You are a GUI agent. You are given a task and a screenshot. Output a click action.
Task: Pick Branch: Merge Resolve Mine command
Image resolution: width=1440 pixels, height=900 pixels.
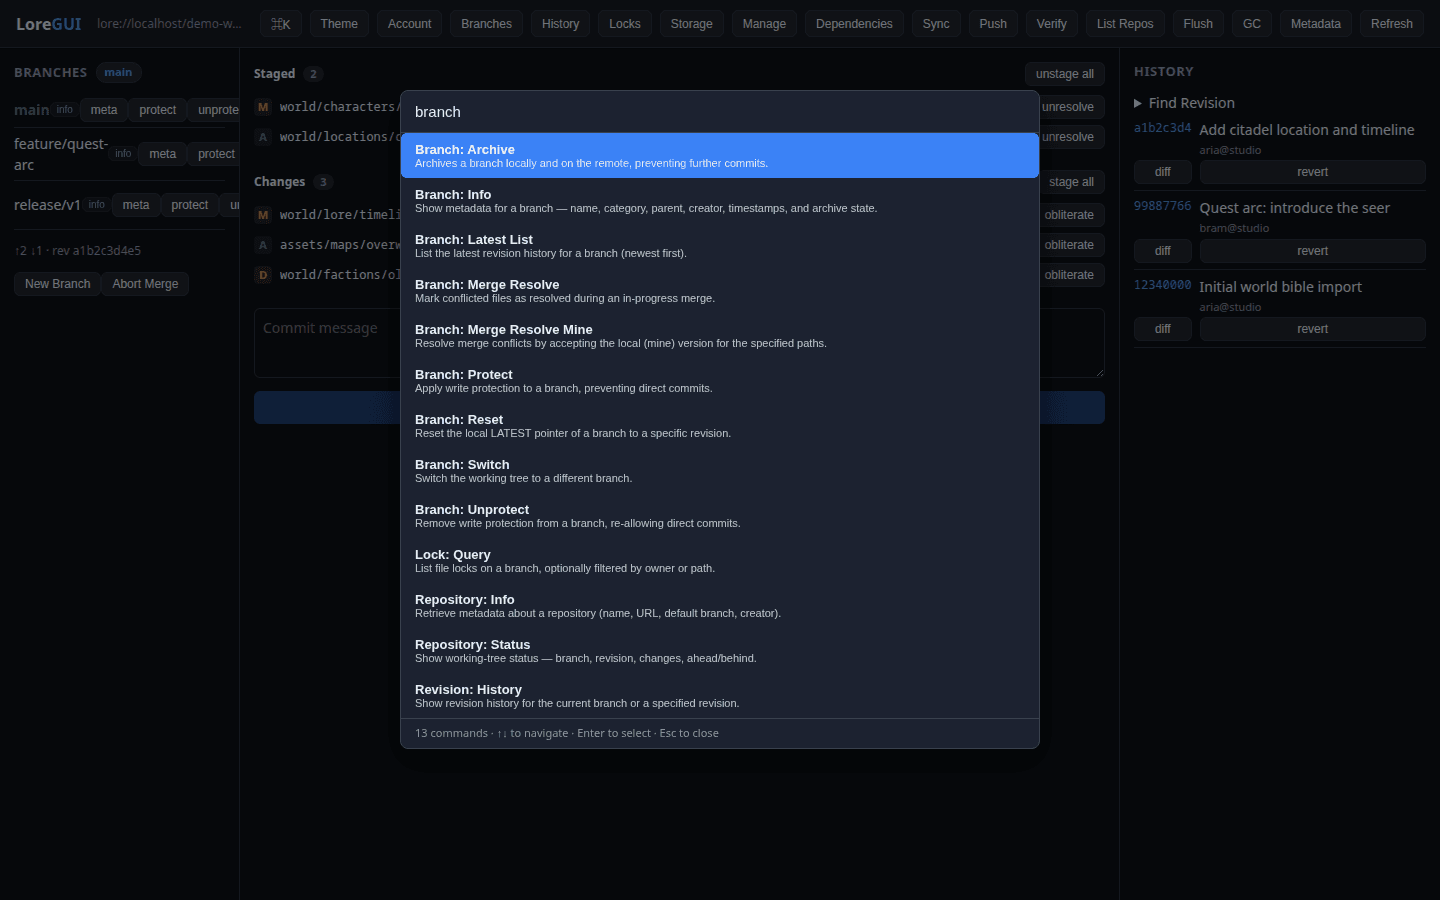point(720,336)
